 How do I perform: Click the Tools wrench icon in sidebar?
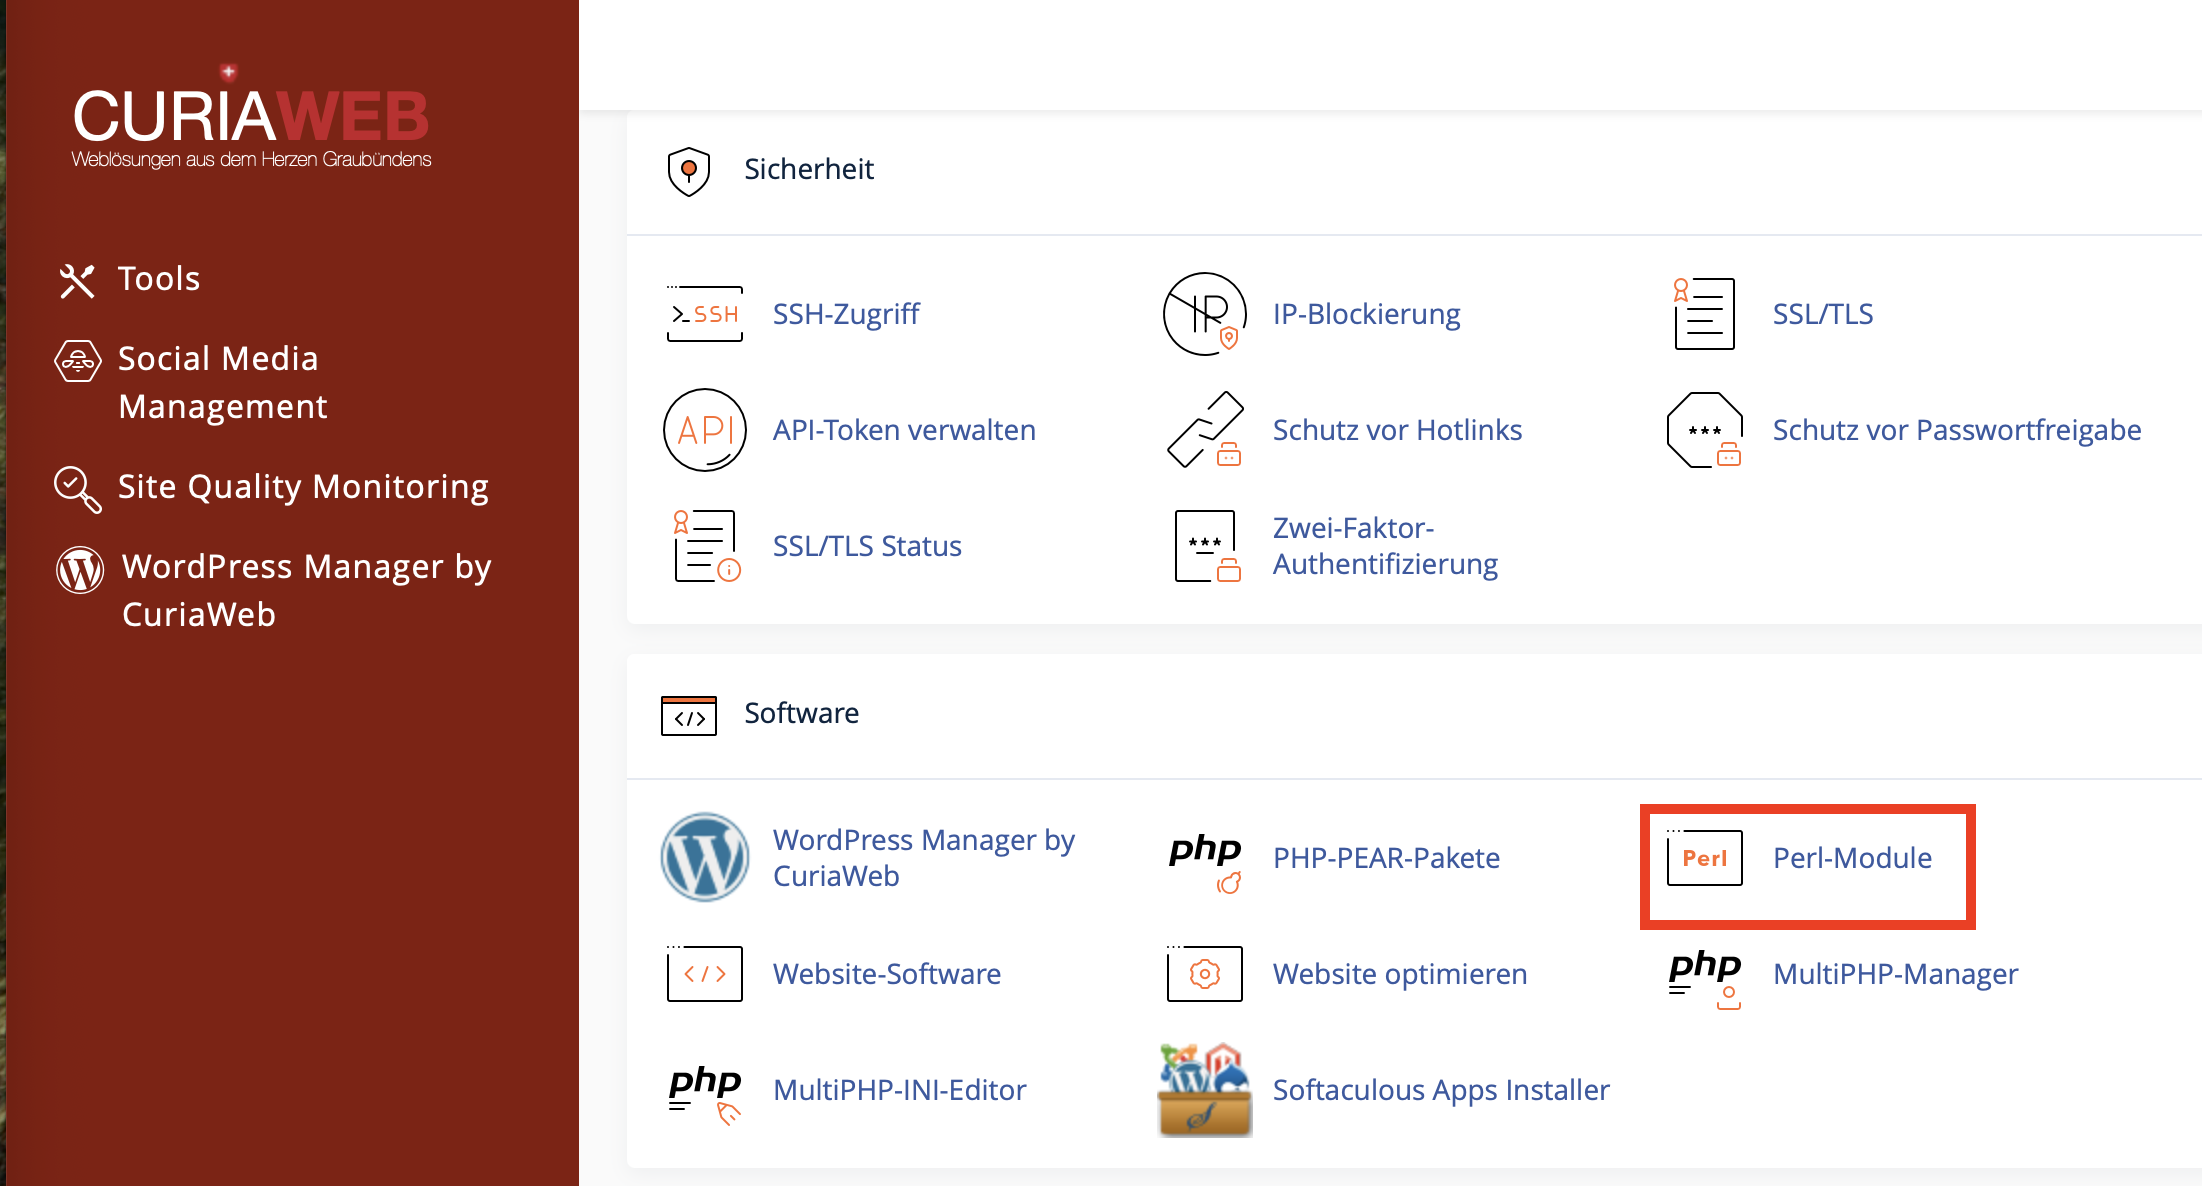click(77, 281)
